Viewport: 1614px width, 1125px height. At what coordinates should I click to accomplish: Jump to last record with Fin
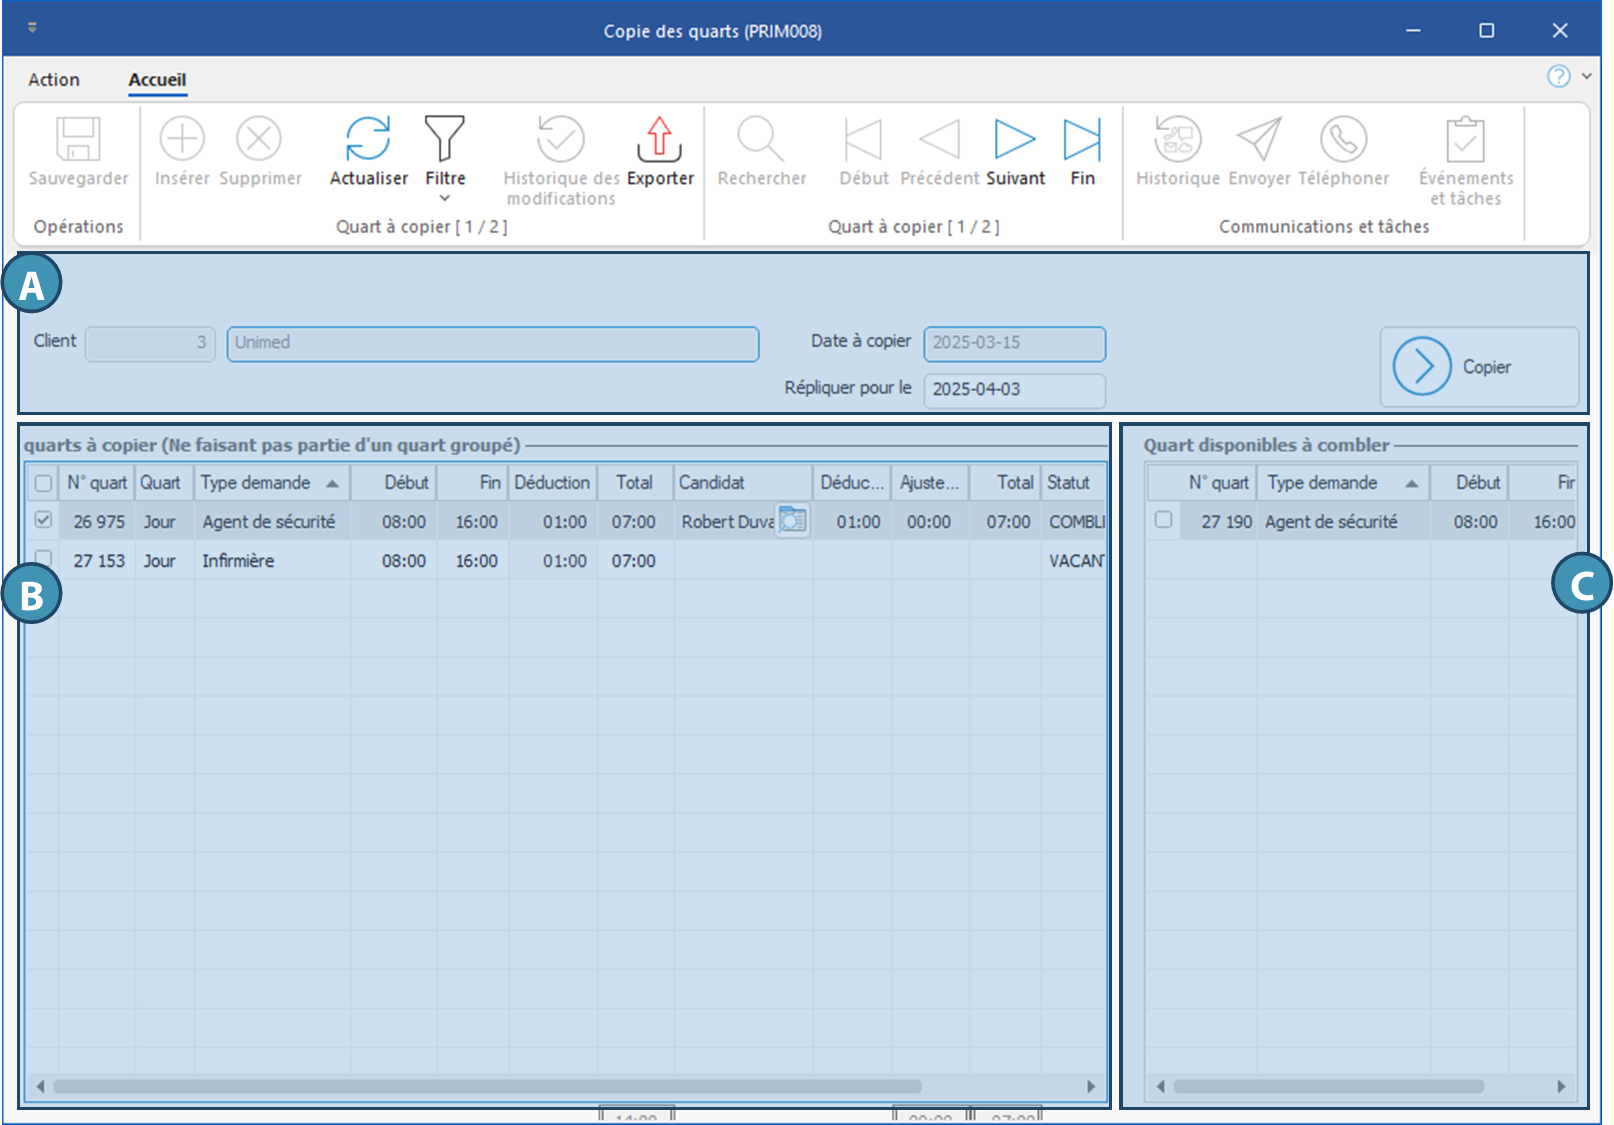[x=1082, y=139]
